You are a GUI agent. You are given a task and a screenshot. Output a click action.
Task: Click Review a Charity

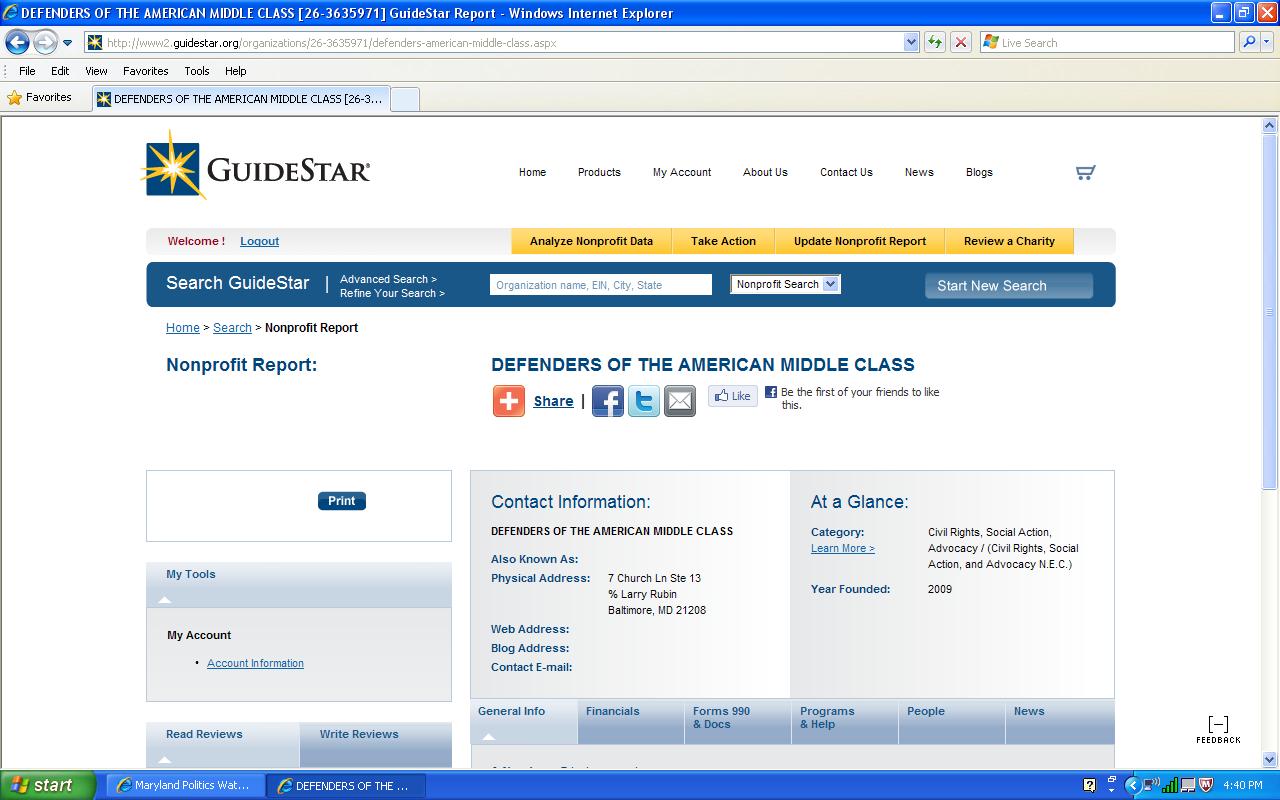pyautogui.click(x=1009, y=241)
